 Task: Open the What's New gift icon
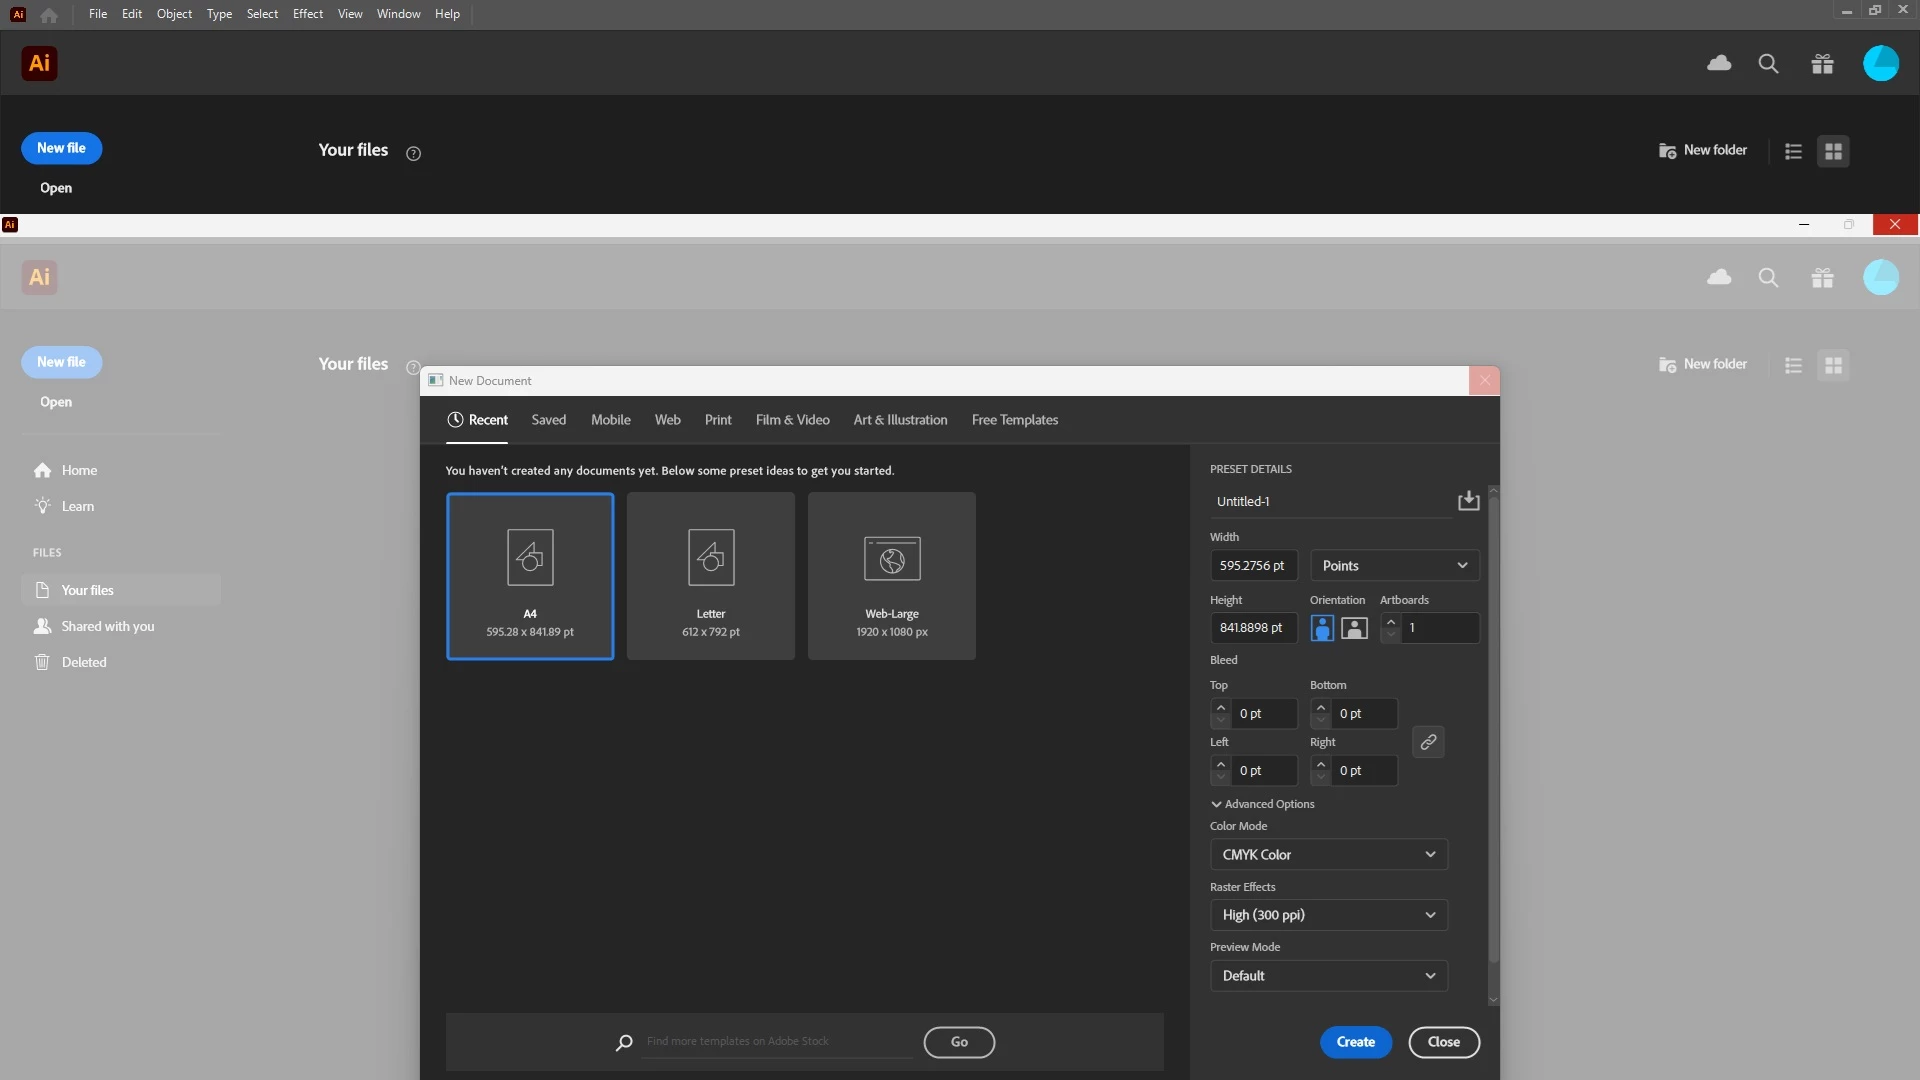coord(1822,64)
